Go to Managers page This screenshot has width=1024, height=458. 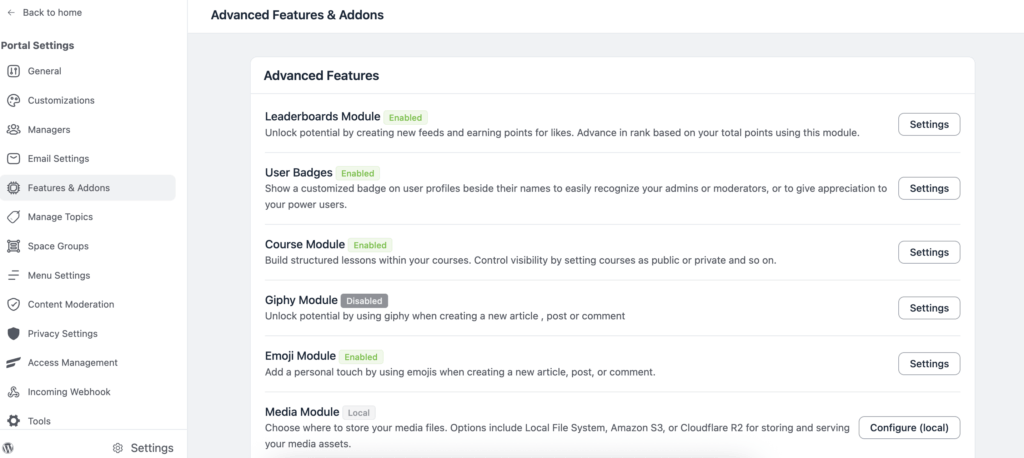88,129
